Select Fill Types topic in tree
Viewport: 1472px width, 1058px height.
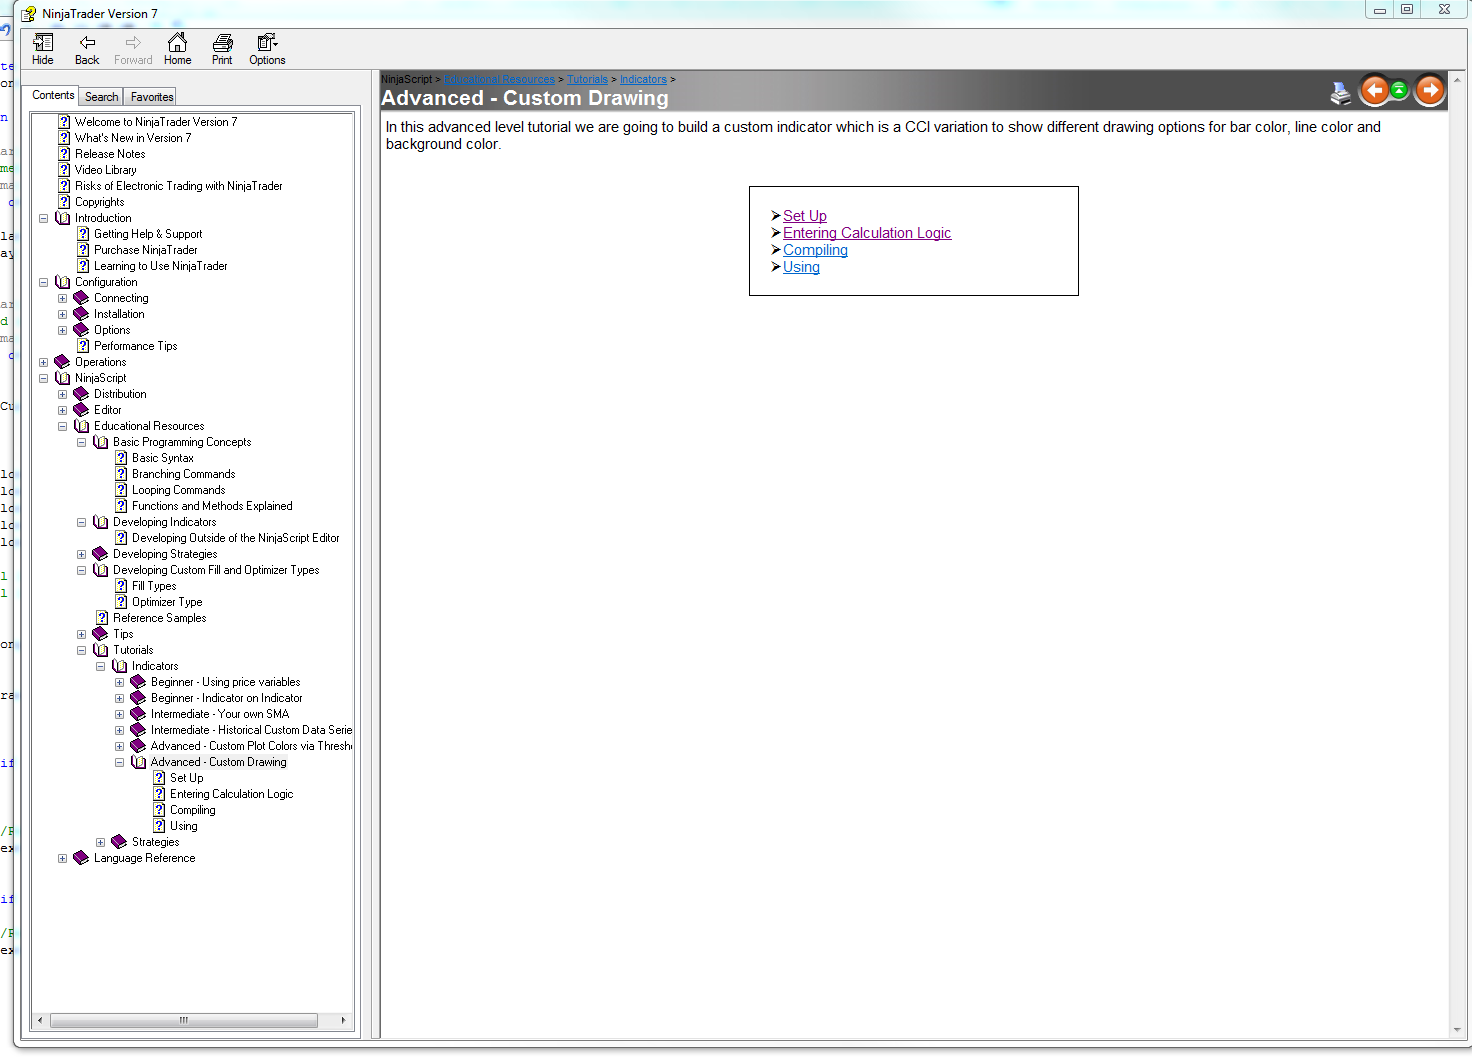154,586
